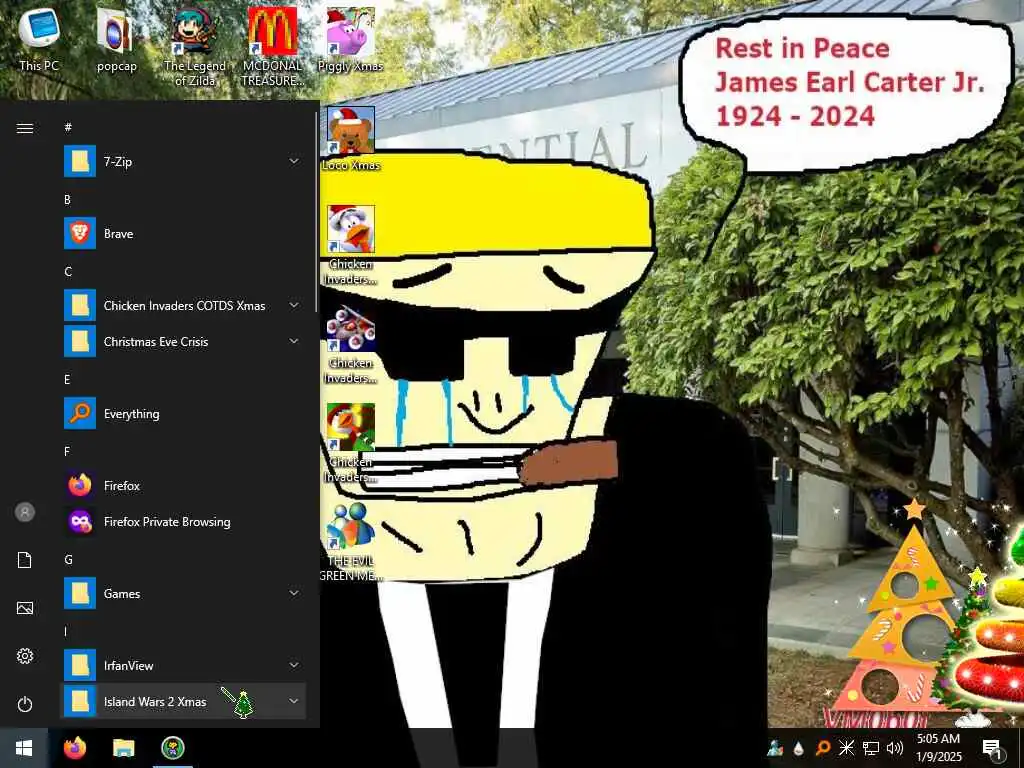The width and height of the screenshot is (1024, 768).
Task: Launch Brave from the app list
Action: tap(183, 233)
